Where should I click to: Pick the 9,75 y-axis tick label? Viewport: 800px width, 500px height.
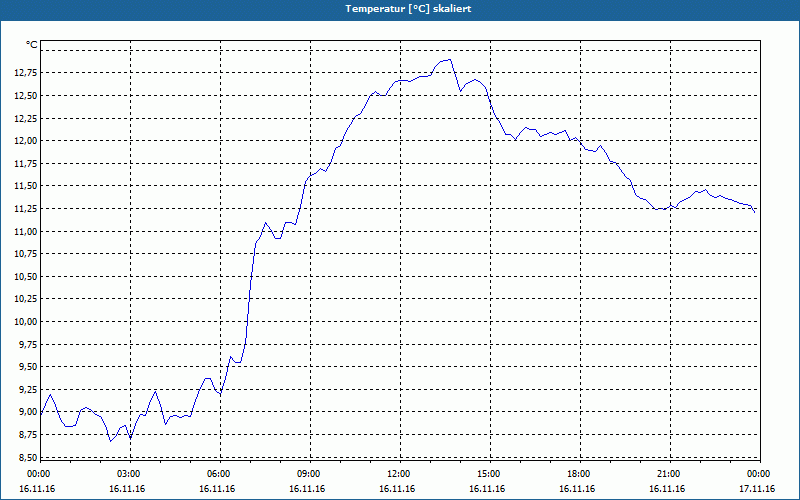point(28,344)
